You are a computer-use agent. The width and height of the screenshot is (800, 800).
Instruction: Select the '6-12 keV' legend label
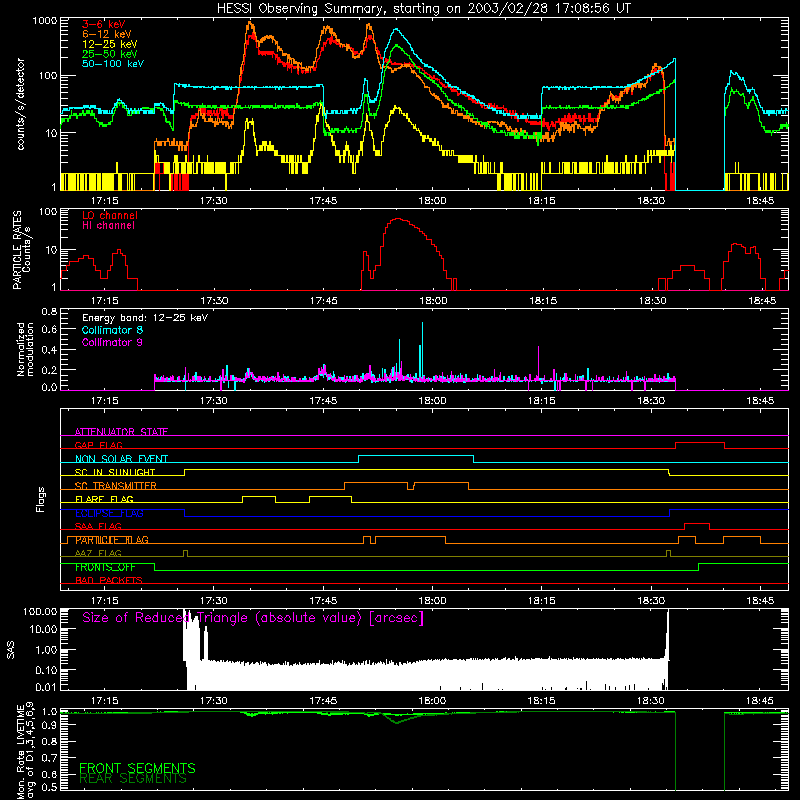(106, 34)
